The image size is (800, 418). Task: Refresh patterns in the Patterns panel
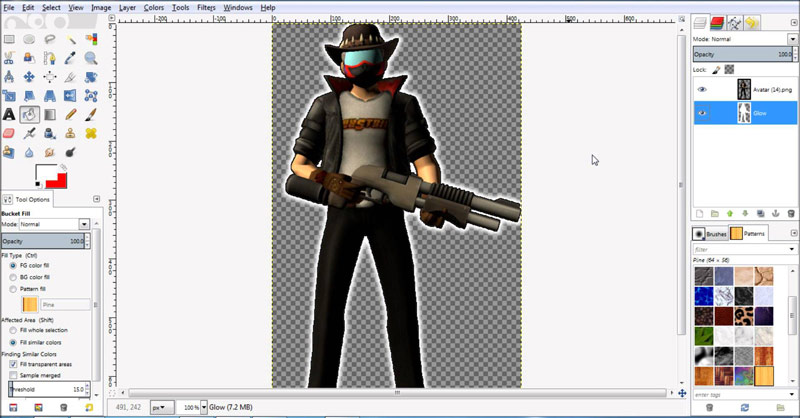click(x=744, y=407)
